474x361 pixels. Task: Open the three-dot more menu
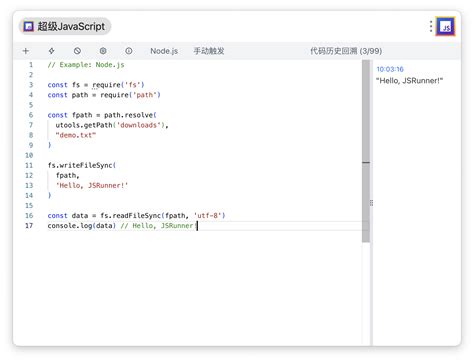(x=431, y=27)
